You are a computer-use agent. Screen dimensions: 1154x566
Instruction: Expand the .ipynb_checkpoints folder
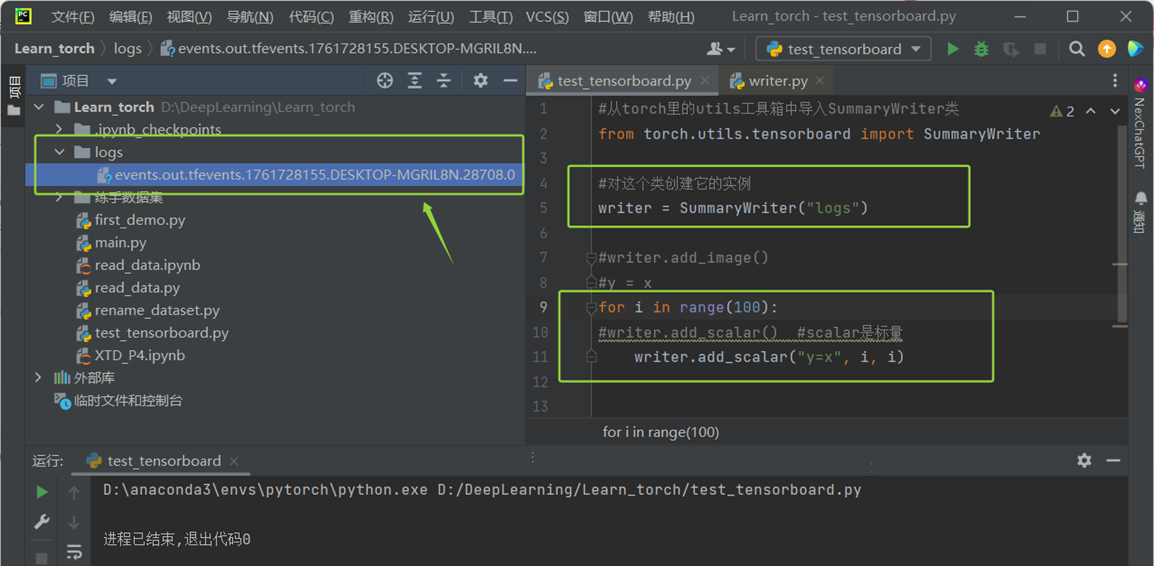point(60,130)
